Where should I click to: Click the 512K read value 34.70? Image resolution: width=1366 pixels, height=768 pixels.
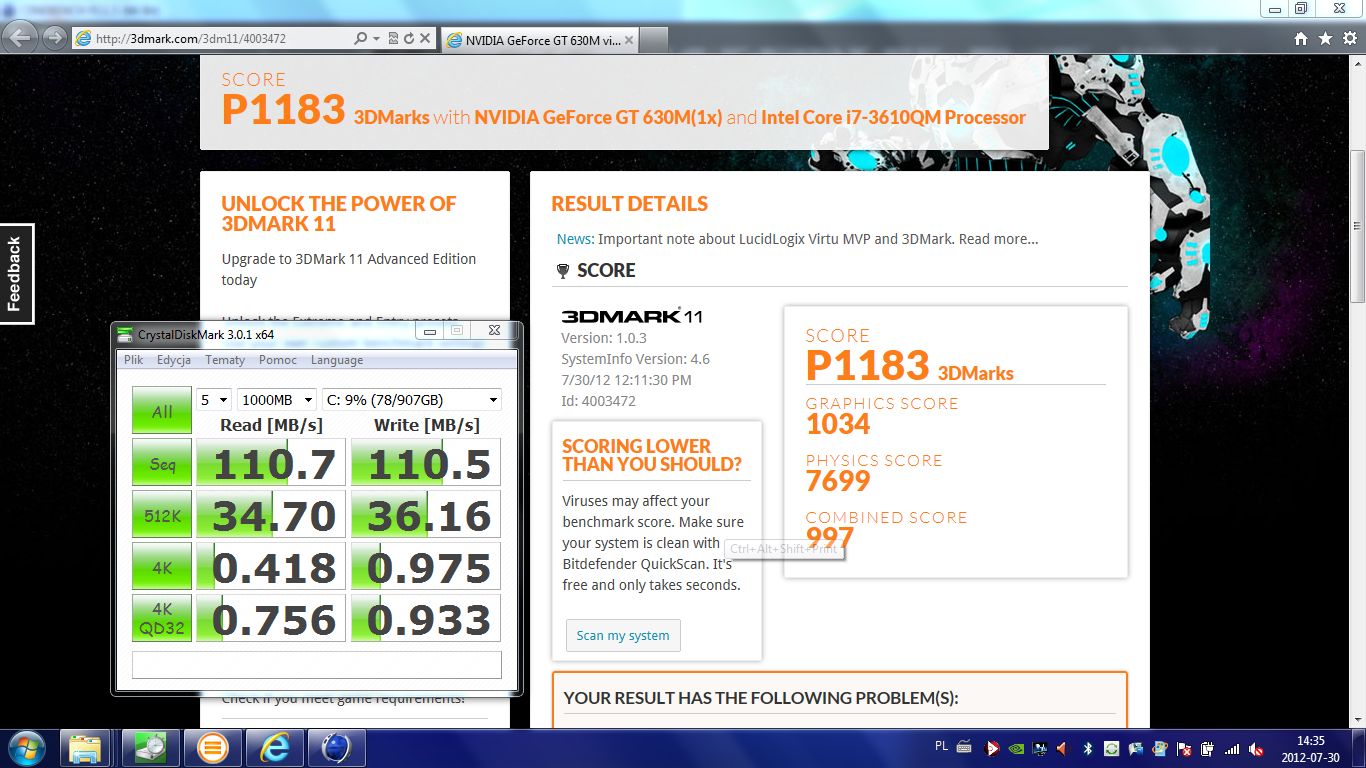click(271, 516)
